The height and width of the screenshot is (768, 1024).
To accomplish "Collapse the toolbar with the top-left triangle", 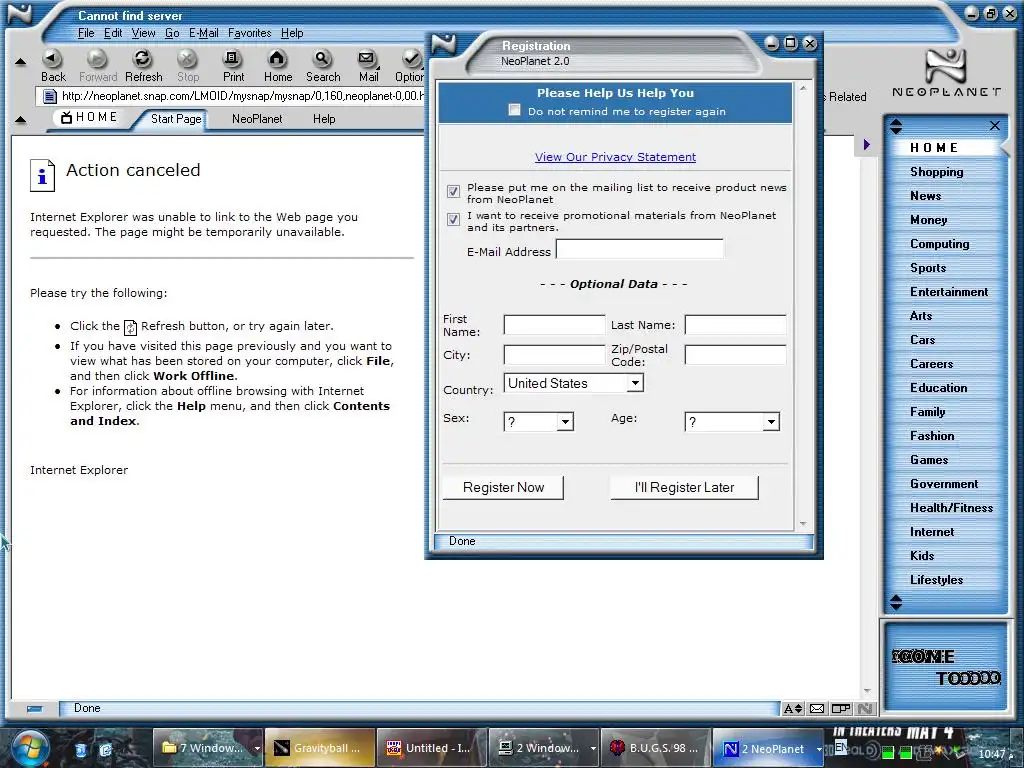I will (20, 62).
